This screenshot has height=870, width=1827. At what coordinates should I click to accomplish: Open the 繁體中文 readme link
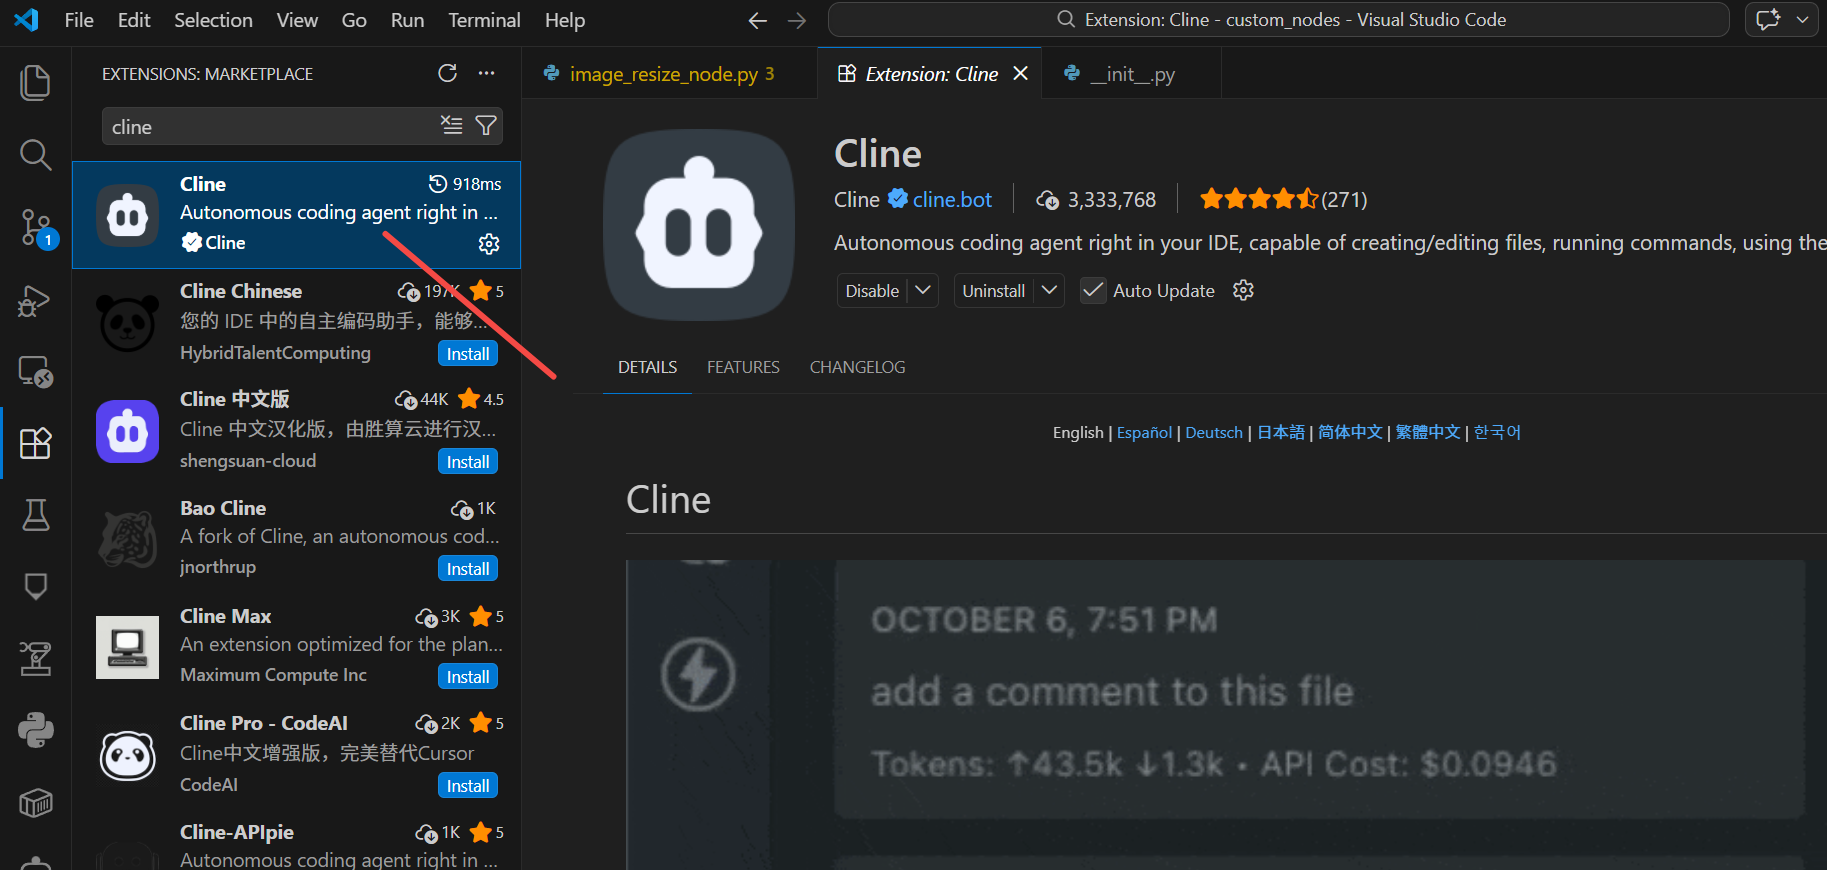coord(1428,432)
